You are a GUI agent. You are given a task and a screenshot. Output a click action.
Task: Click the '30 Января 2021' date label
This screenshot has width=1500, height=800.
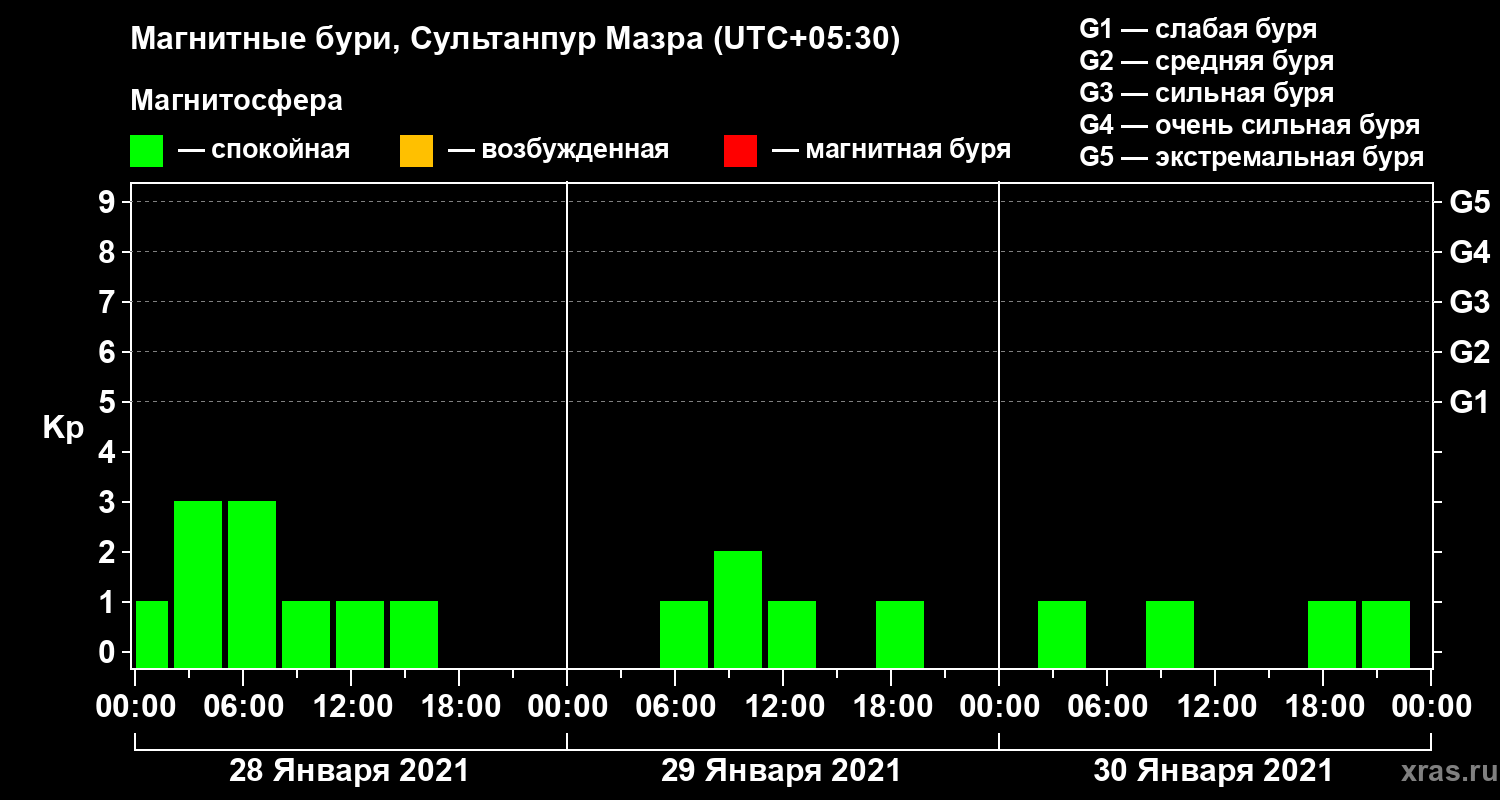1213,771
